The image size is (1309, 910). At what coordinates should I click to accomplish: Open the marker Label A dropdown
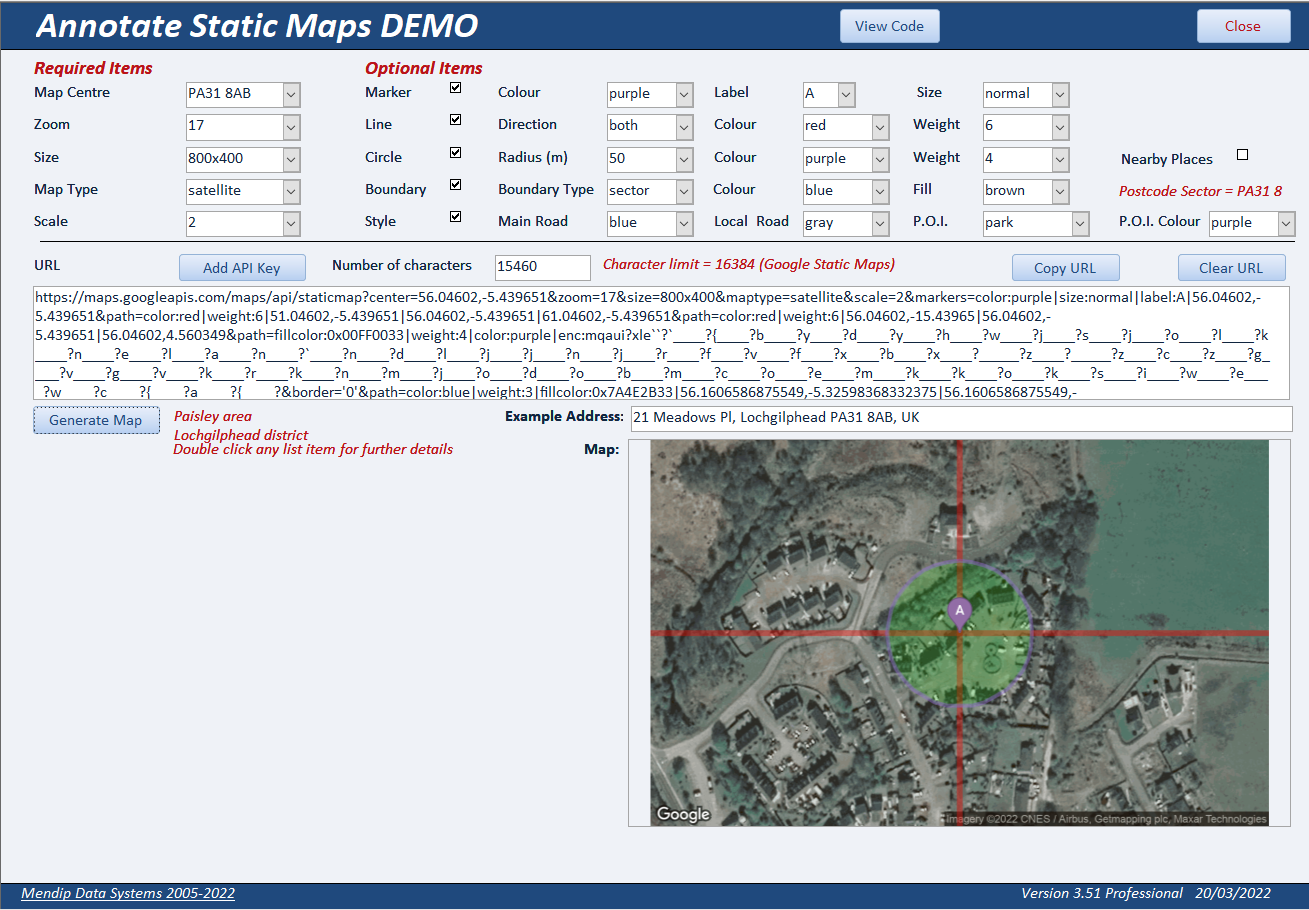tap(846, 94)
